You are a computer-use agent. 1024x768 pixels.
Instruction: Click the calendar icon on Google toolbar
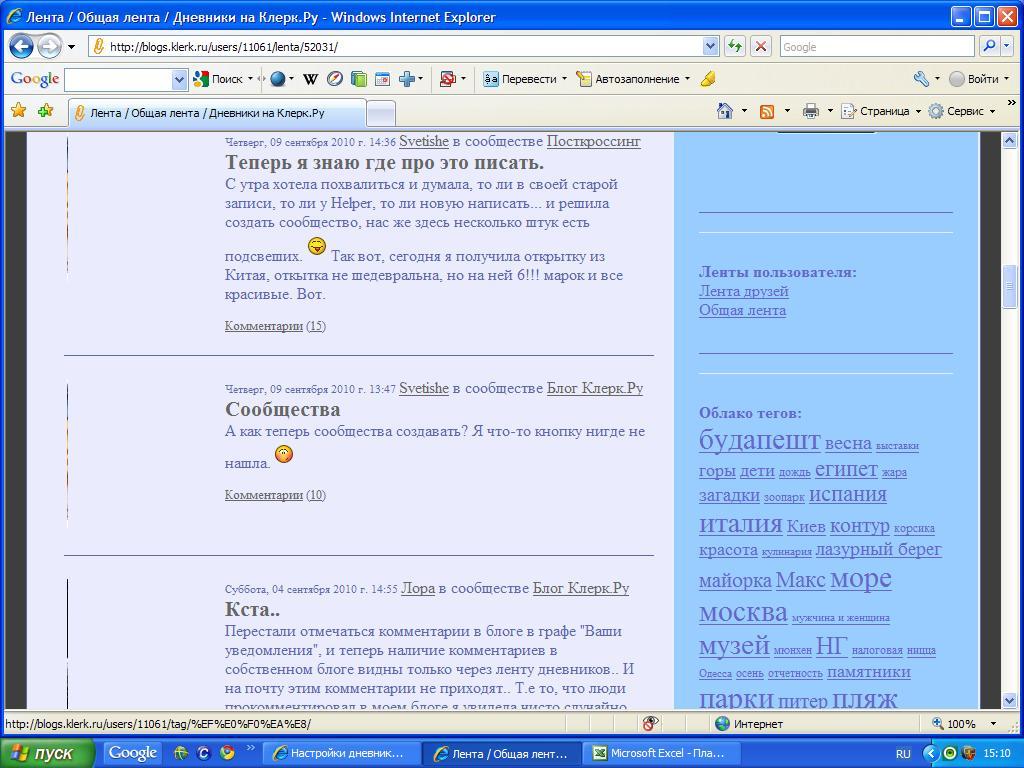[382, 79]
